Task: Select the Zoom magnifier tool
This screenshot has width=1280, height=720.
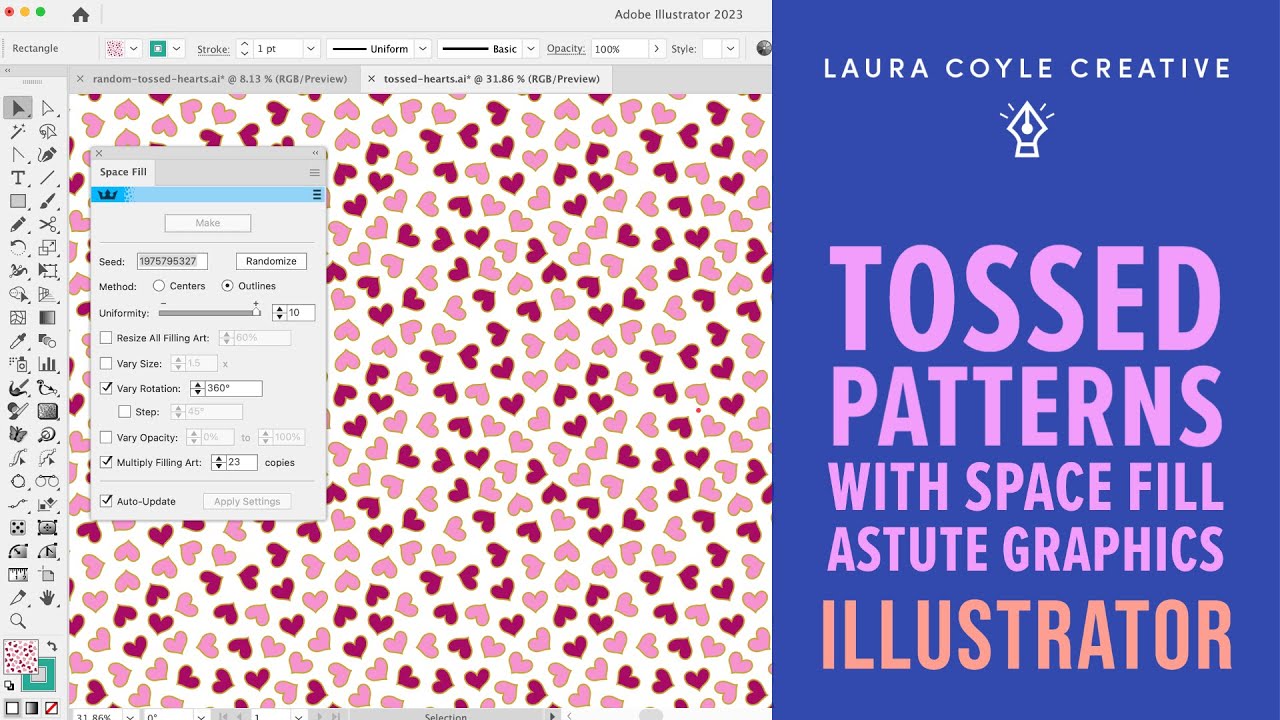Action: click(x=18, y=621)
